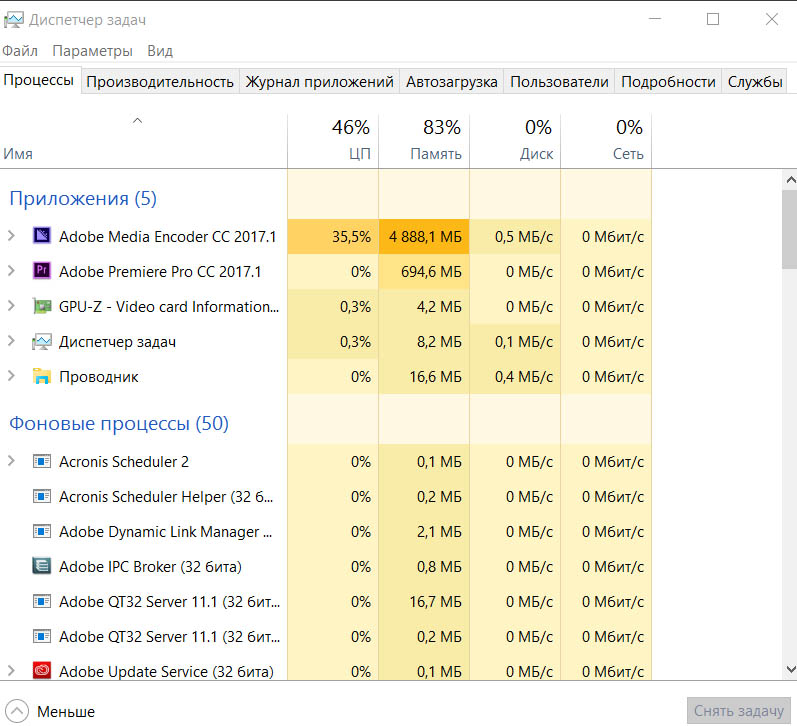The width and height of the screenshot is (797, 726).
Task: Click the Проводник folder icon
Action: (x=42, y=376)
